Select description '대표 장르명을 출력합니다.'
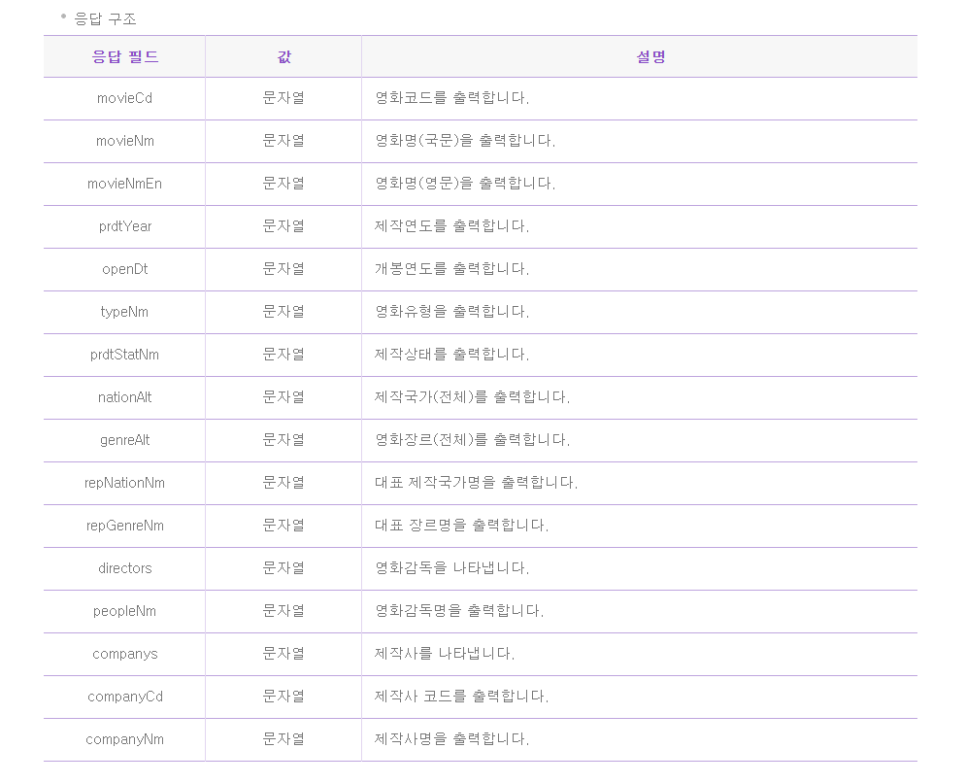 (x=461, y=525)
